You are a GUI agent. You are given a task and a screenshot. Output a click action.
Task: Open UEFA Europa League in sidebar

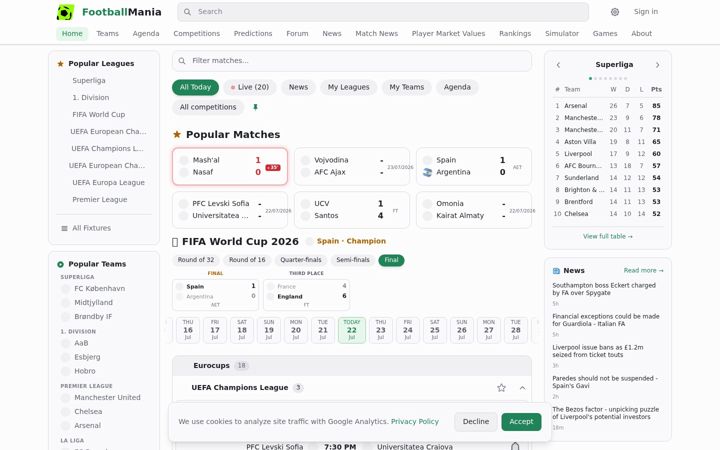click(x=108, y=183)
